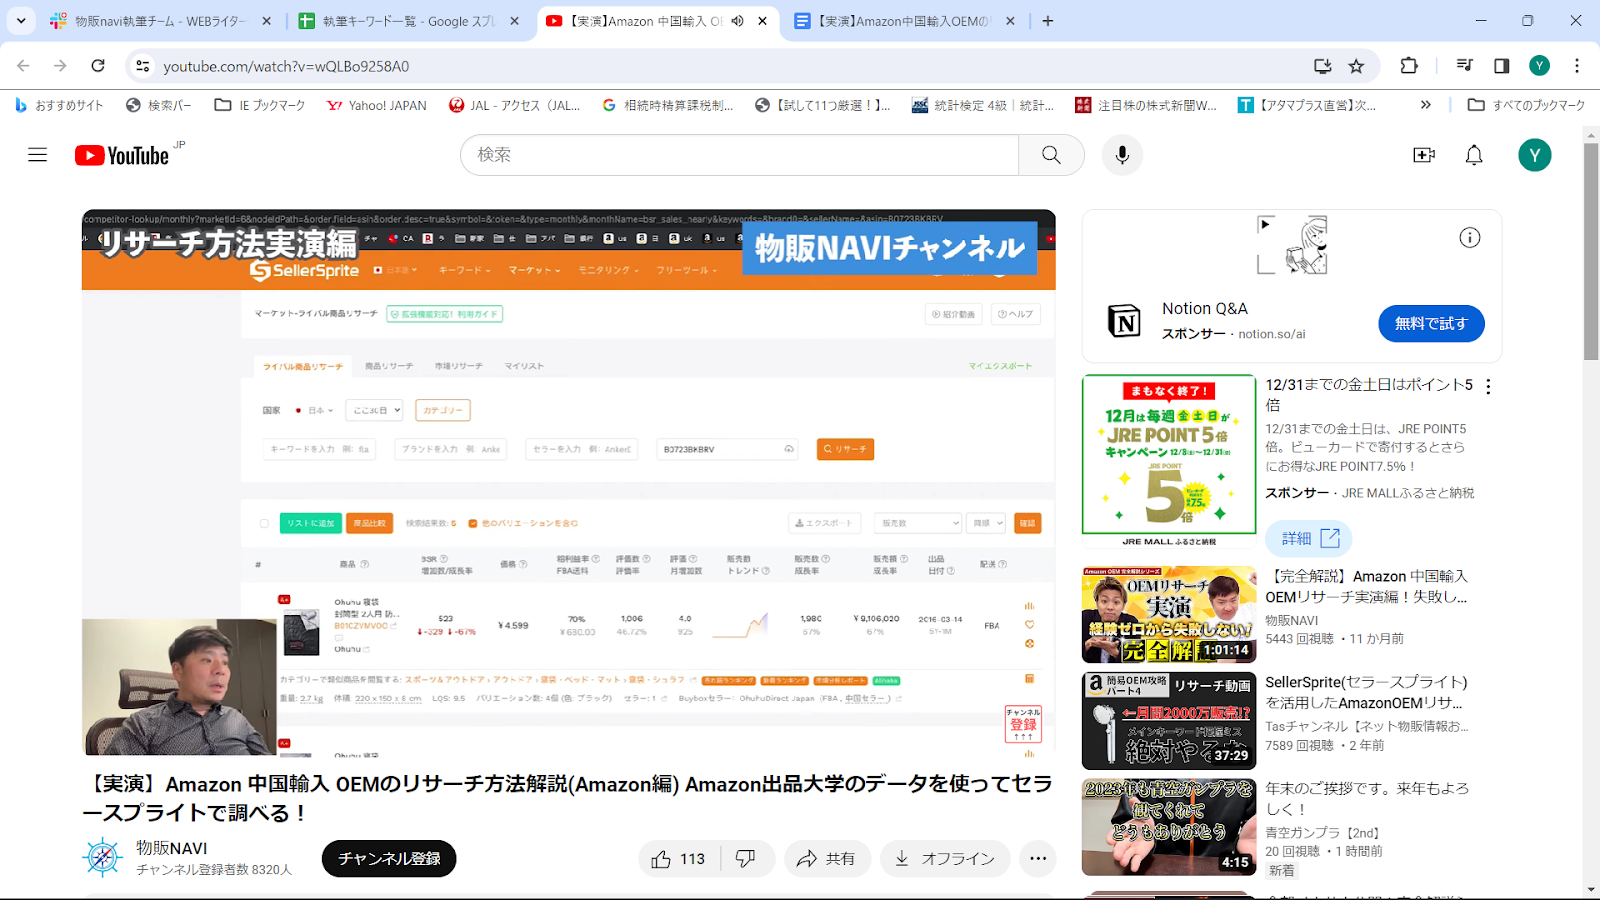Like the video with 113 likes
Image resolution: width=1600 pixels, height=900 pixels.
678,859
